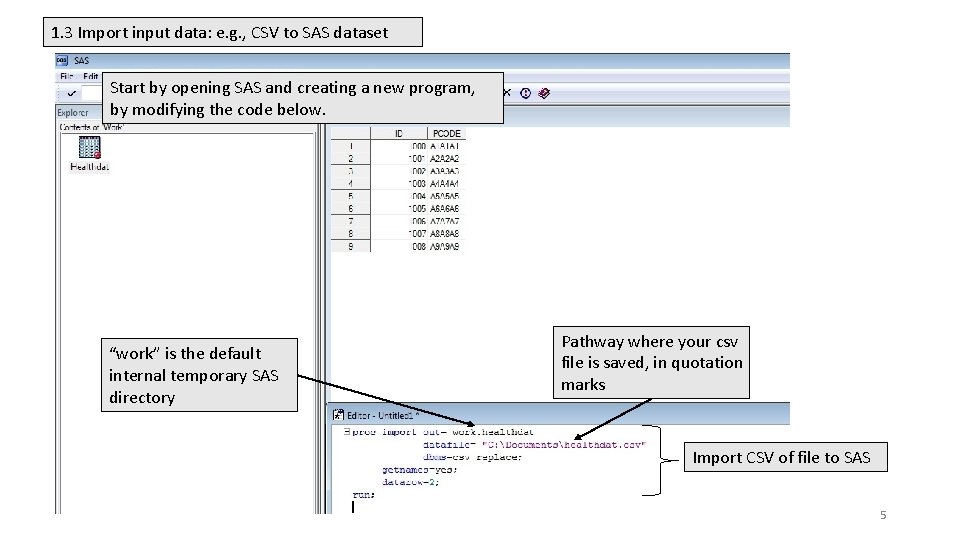The width and height of the screenshot is (960, 540).
Task: Select row number 4 header
Action: (351, 184)
